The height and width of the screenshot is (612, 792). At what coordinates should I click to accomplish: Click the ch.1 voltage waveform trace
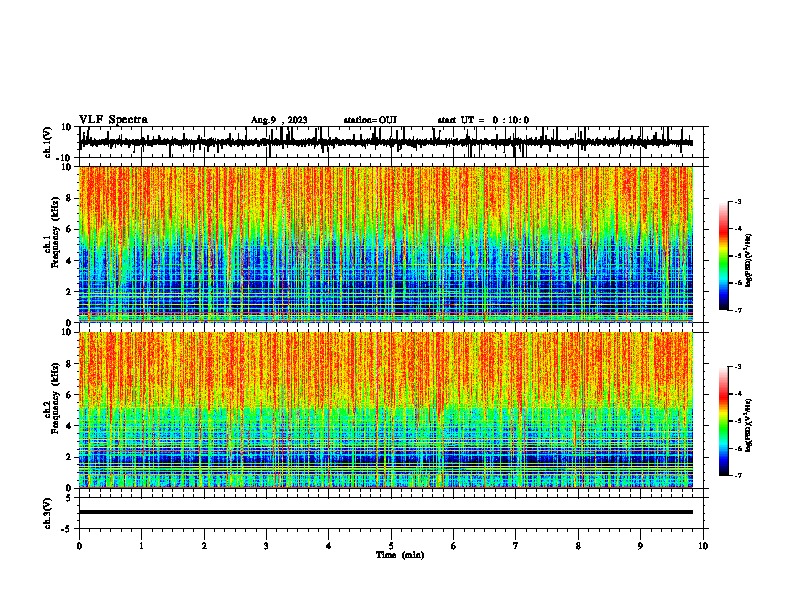[385, 143]
